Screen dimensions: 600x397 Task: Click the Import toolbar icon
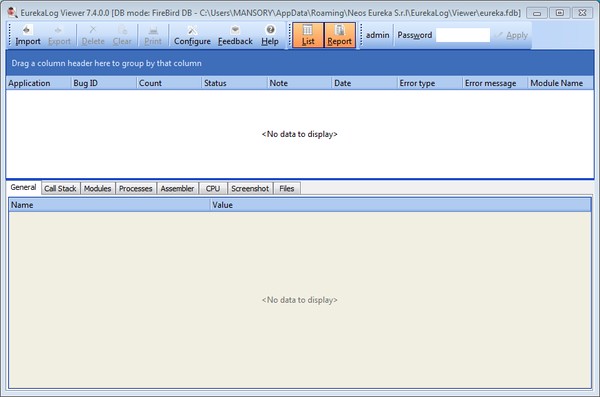tap(28, 35)
